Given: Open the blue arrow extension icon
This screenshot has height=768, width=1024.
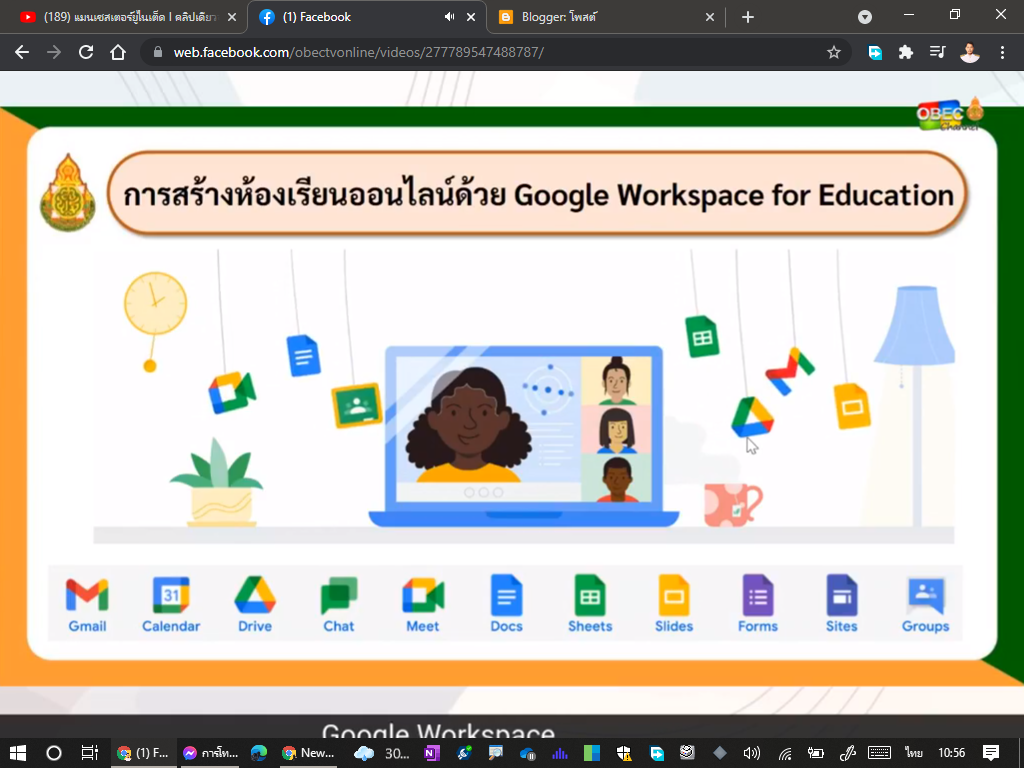Looking at the screenshot, I should click(x=875, y=52).
